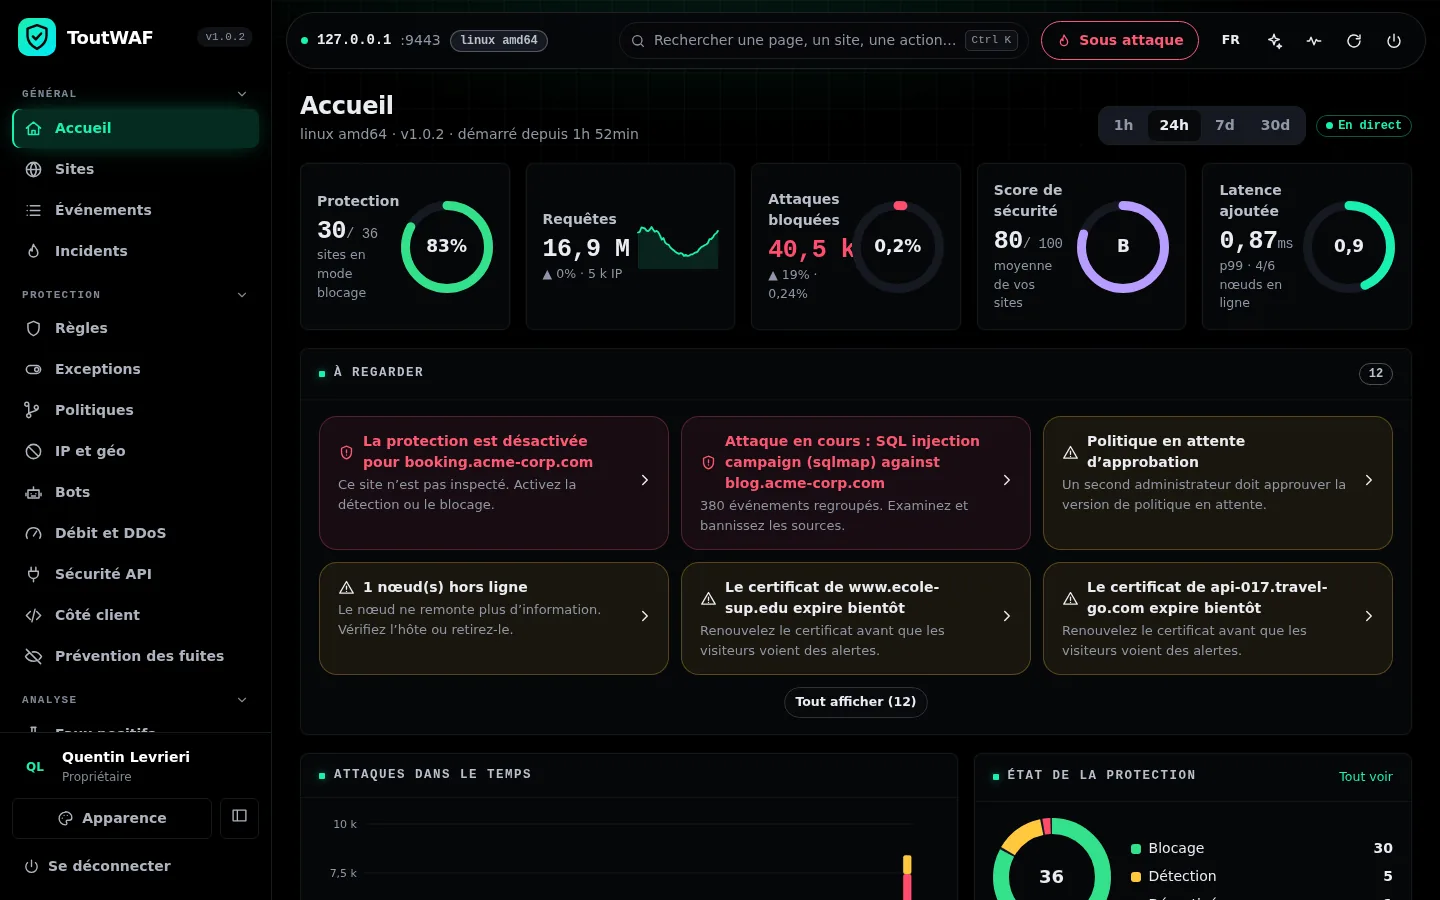The width and height of the screenshot is (1440, 900).
Task: Click the yellow Détection legend swatch
Action: [x=1136, y=877]
